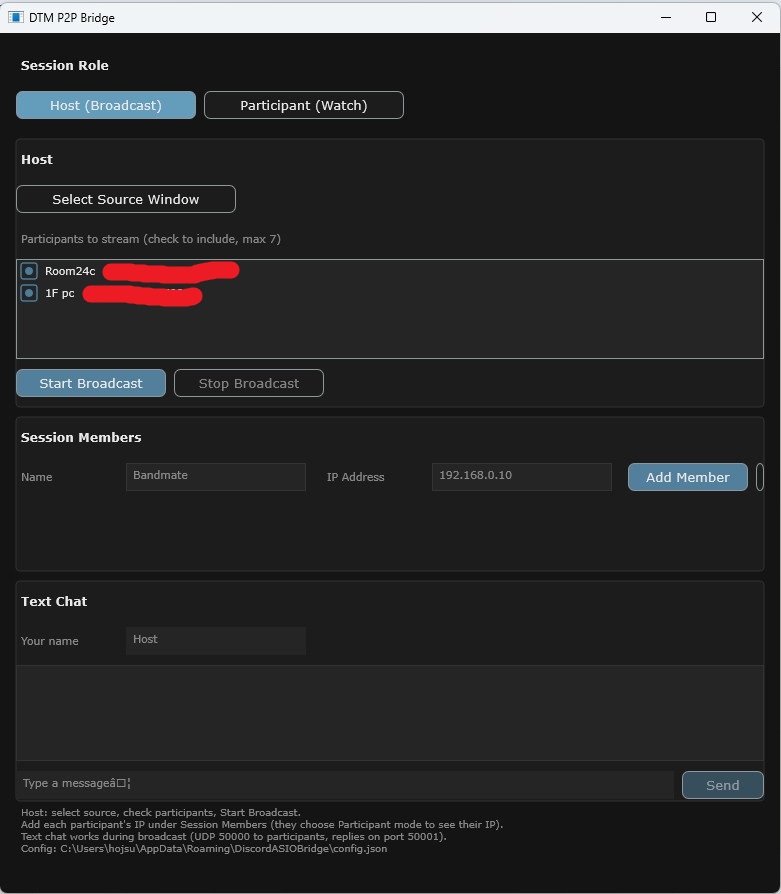
Task: Click Add Member button
Action: (x=688, y=477)
